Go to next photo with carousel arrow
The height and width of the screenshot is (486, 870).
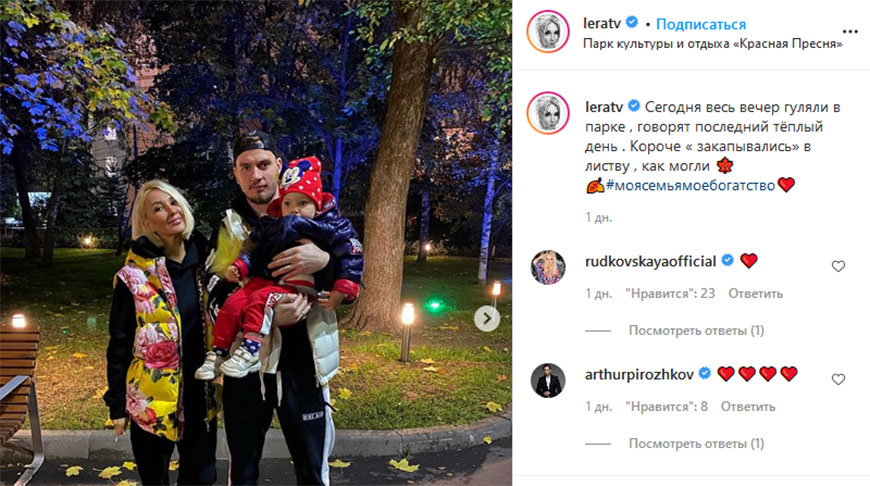(x=487, y=318)
